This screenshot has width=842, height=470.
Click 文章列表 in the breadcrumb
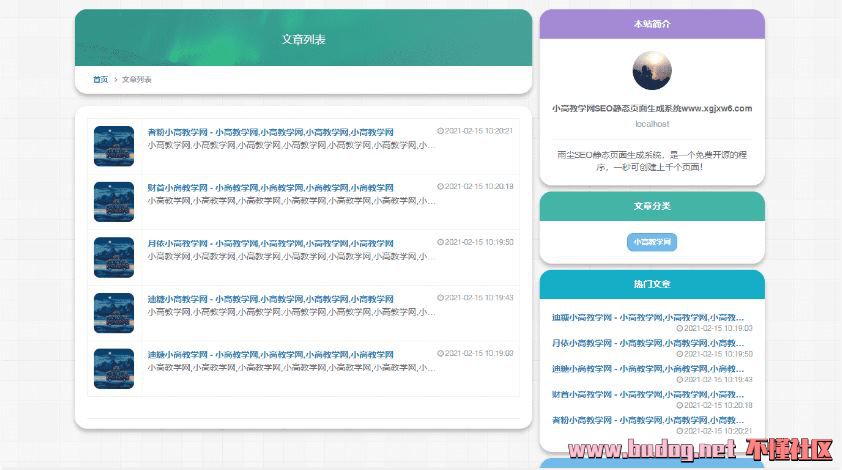click(136, 79)
